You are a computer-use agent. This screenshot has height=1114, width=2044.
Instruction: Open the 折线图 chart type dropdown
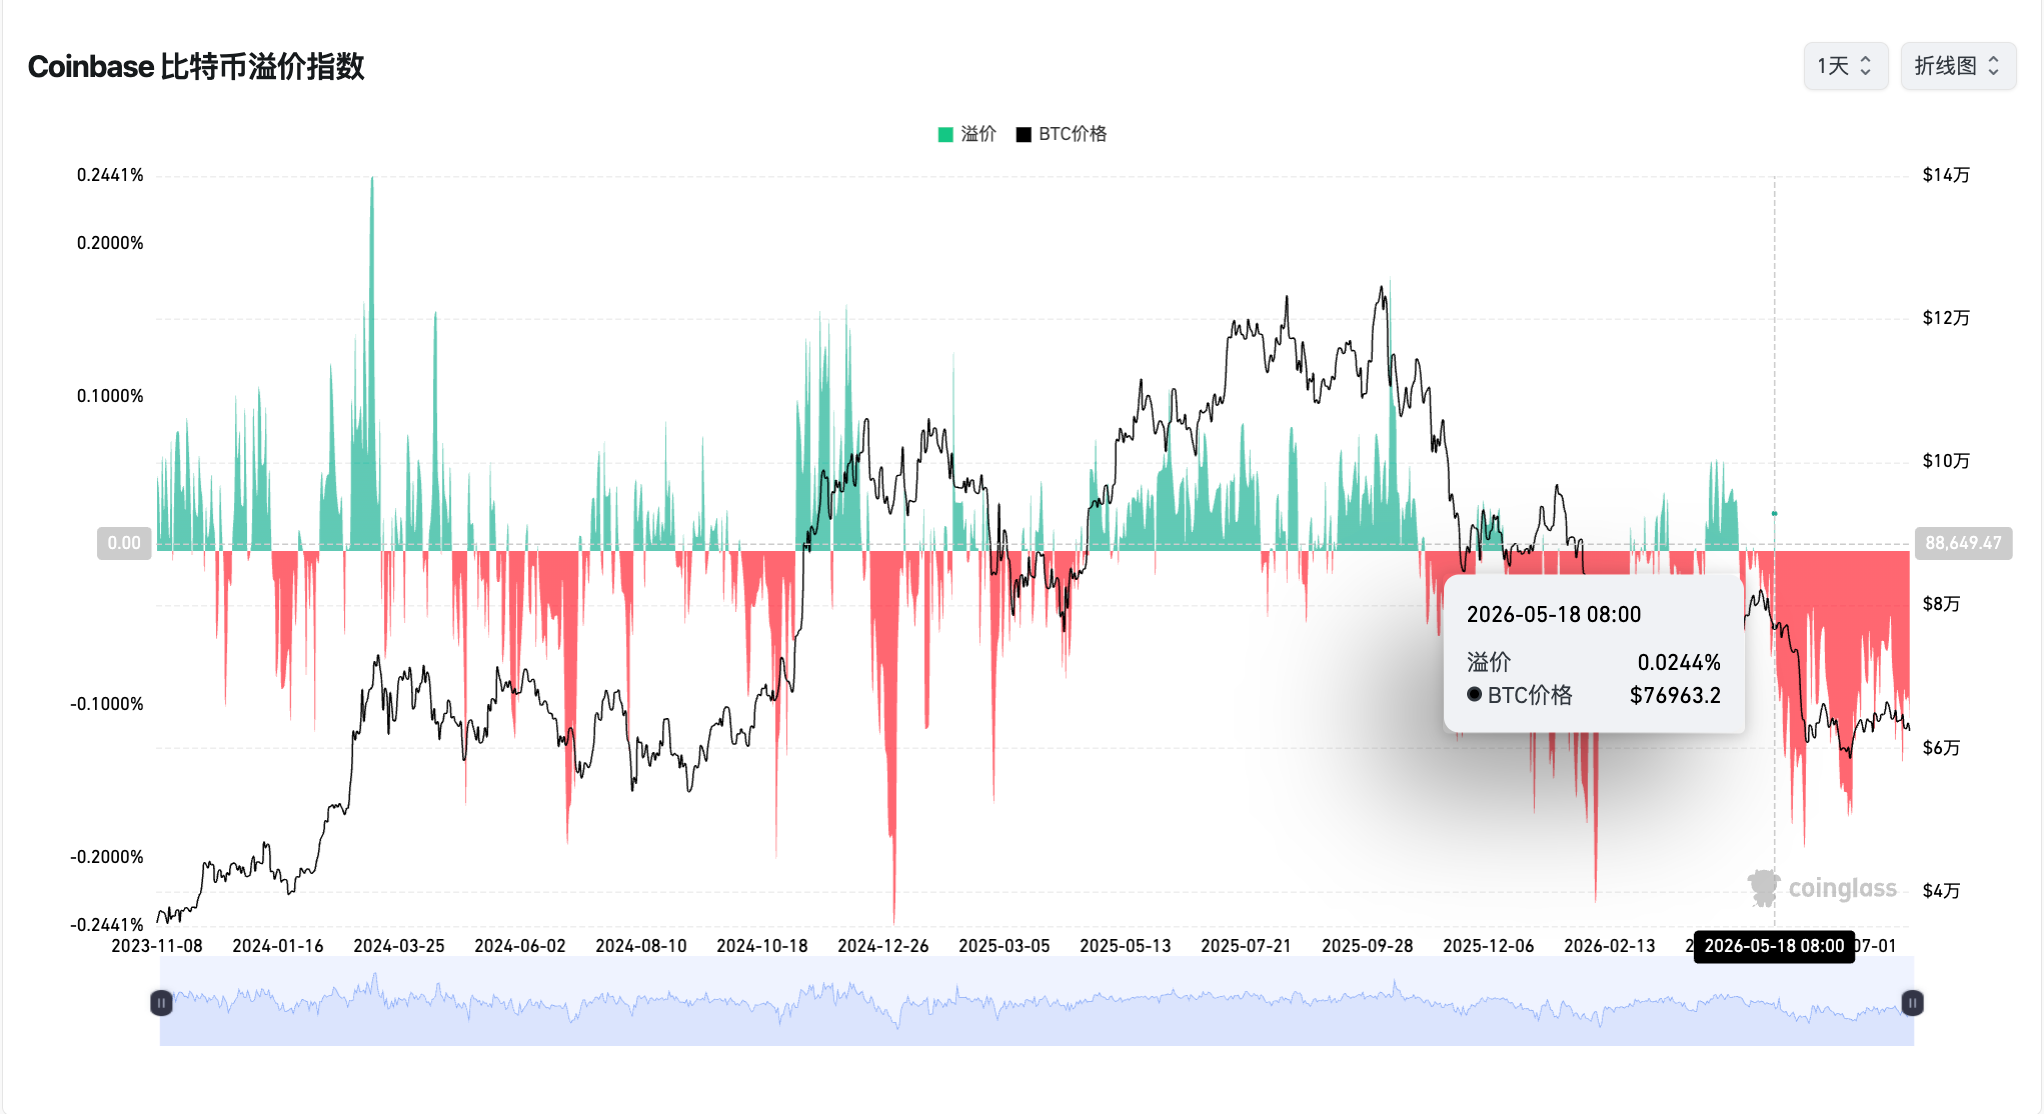pos(1957,66)
